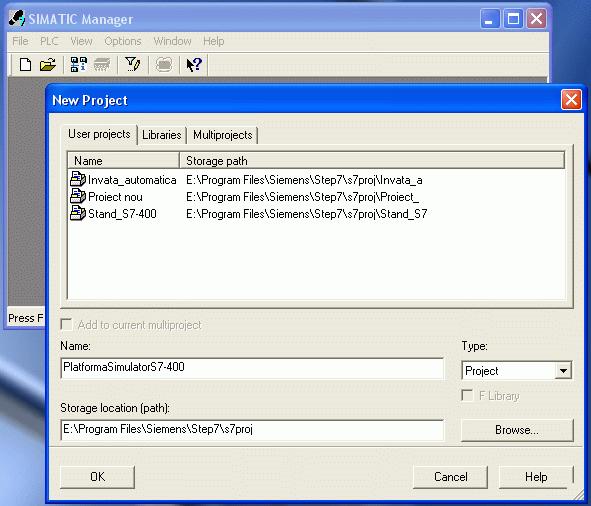Click the context help arrow-question icon
The image size is (591, 506).
[x=194, y=65]
